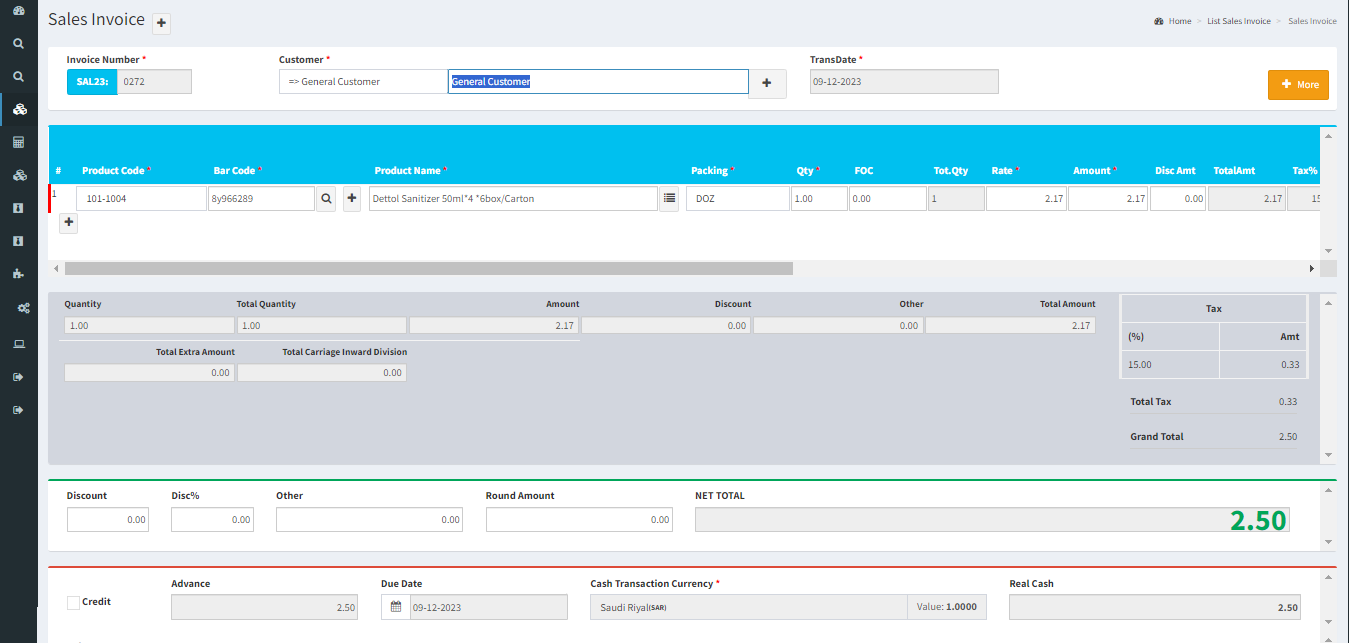1349x643 pixels.
Task: Click the sign-out icon directly below the laptop
Action: tap(18, 377)
